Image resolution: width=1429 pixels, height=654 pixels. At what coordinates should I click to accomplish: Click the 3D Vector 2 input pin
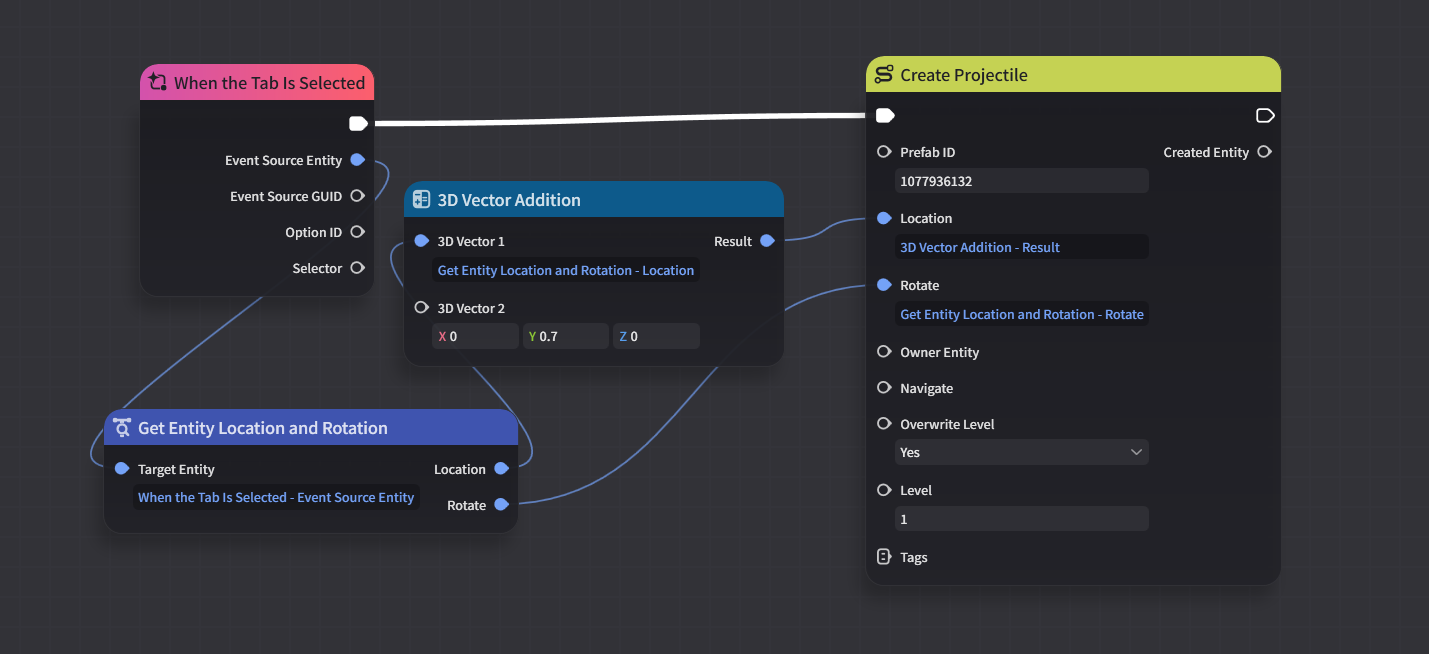[x=421, y=308]
